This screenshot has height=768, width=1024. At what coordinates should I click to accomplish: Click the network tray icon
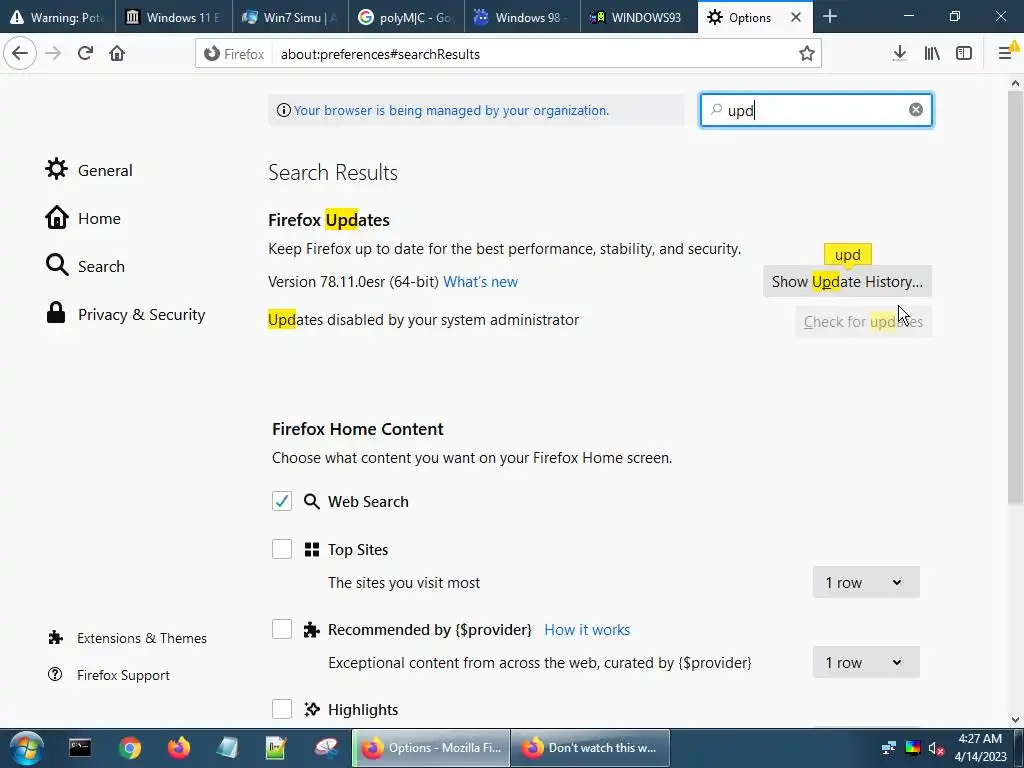coord(888,748)
